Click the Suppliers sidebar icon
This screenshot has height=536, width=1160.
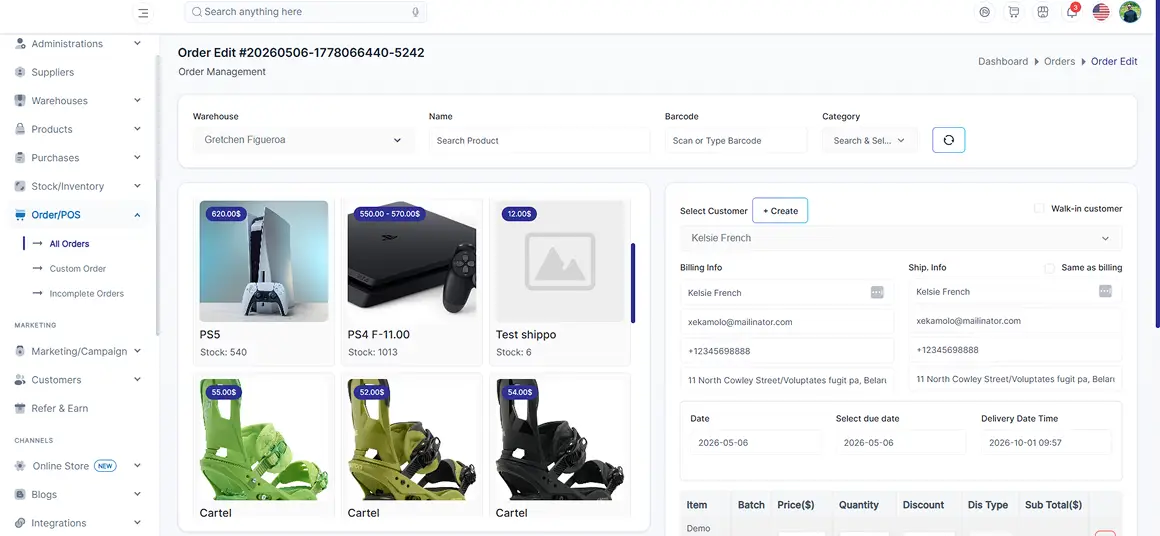coord(21,72)
